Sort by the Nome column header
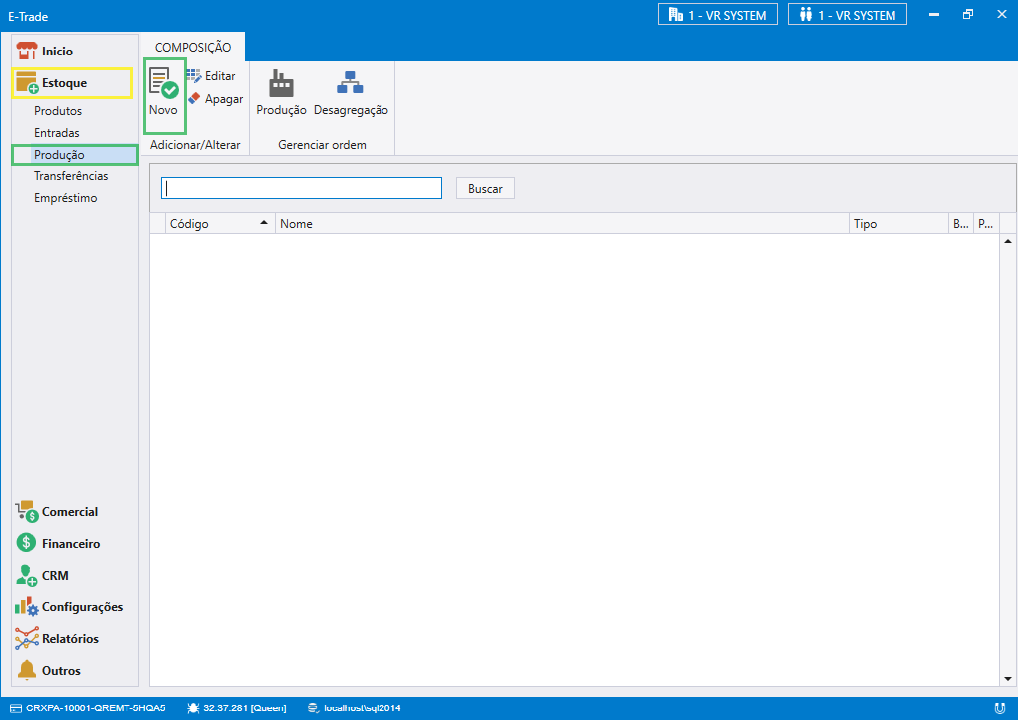 coord(562,223)
